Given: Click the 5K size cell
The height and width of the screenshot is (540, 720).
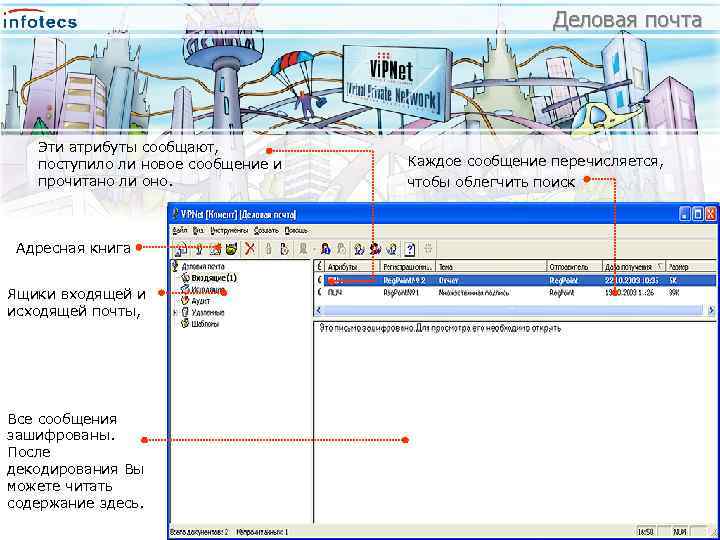Looking at the screenshot, I should pos(674,280).
